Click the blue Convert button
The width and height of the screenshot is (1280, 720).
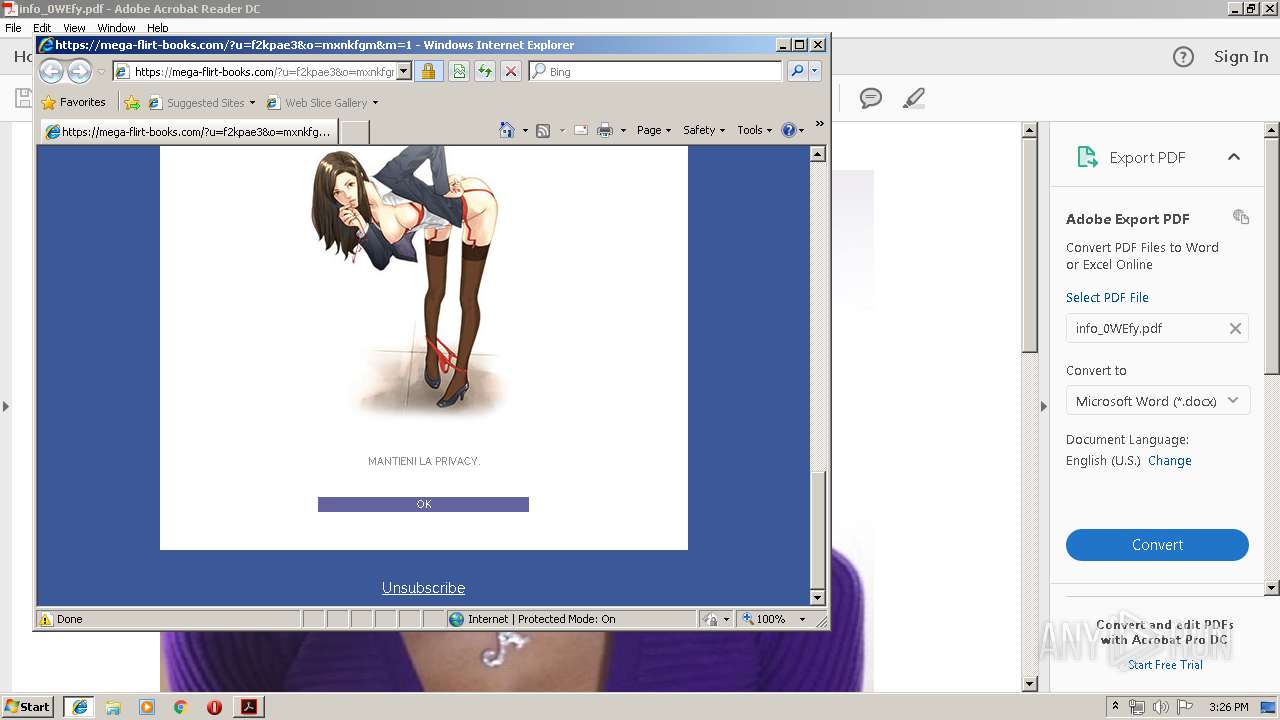[x=1157, y=545]
